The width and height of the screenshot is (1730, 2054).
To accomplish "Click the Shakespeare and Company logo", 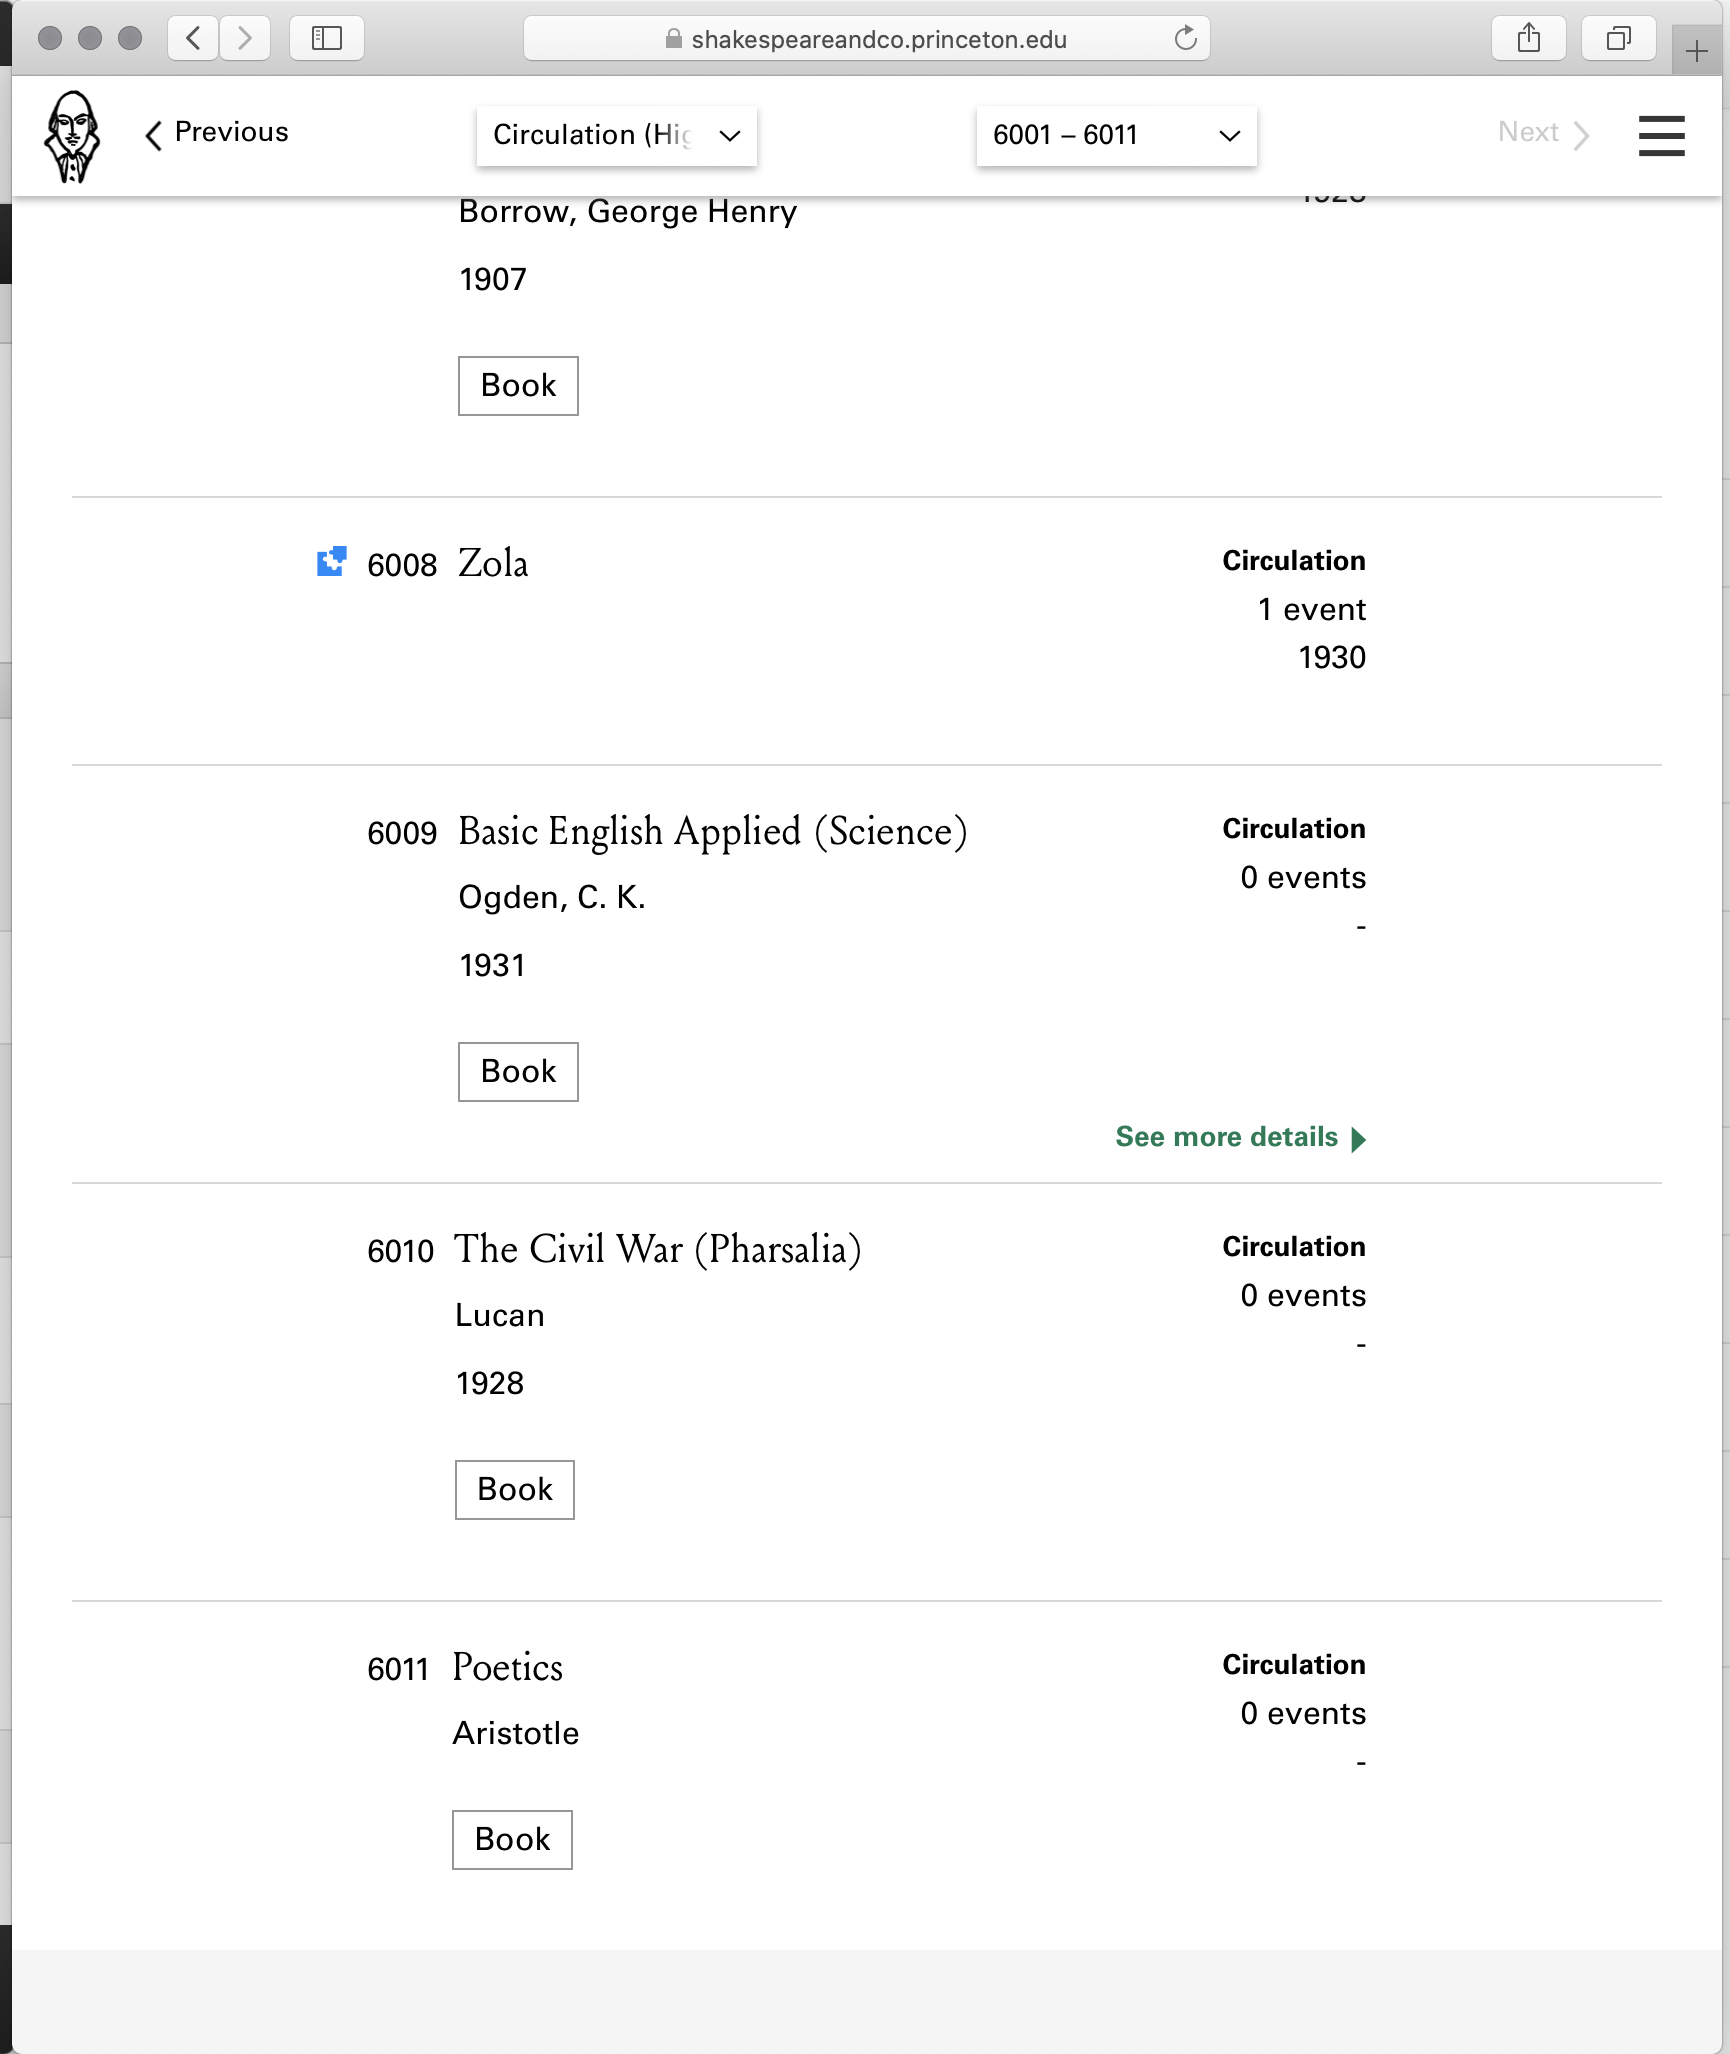I will [x=74, y=136].
